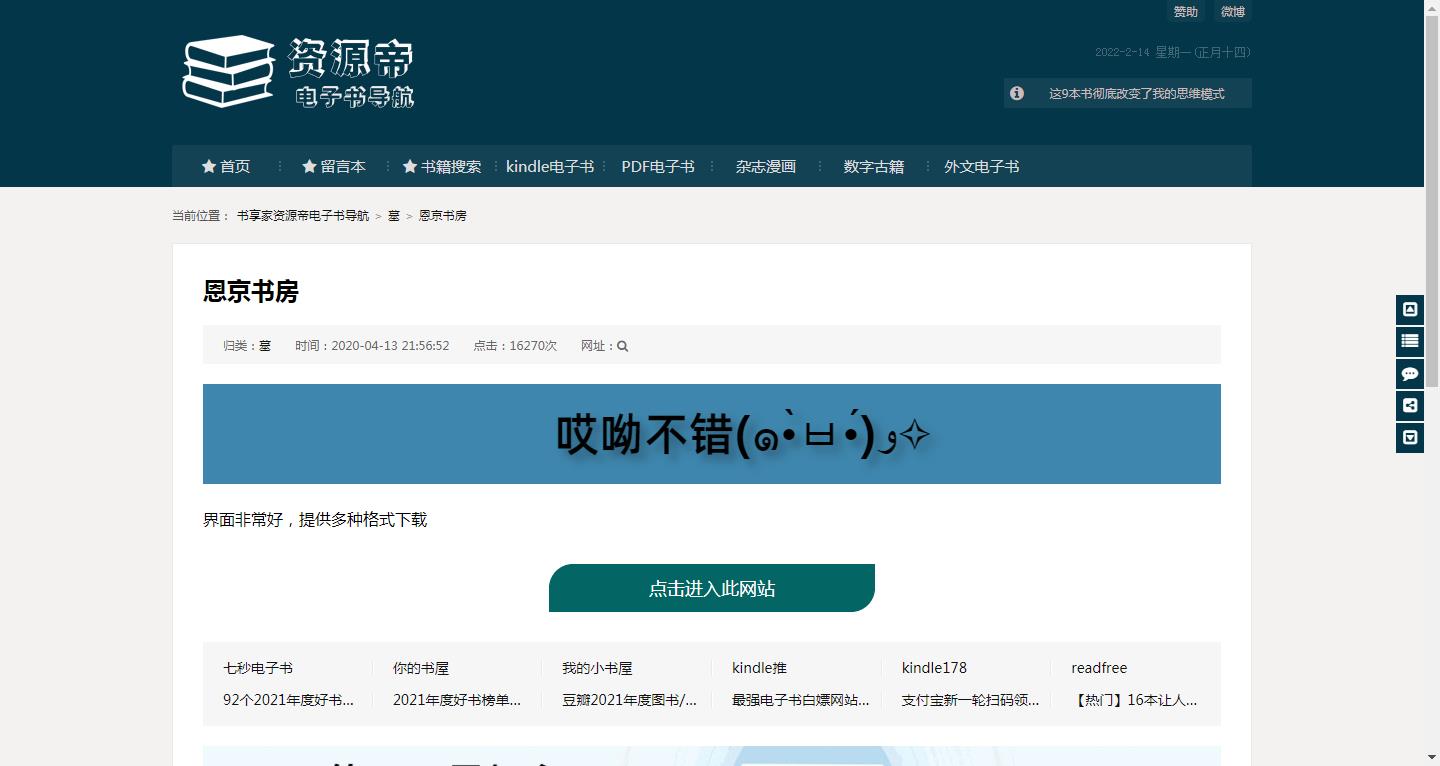Open comments via the speech bubble sidebar icon
This screenshot has height=766, width=1440.
[x=1409, y=373]
